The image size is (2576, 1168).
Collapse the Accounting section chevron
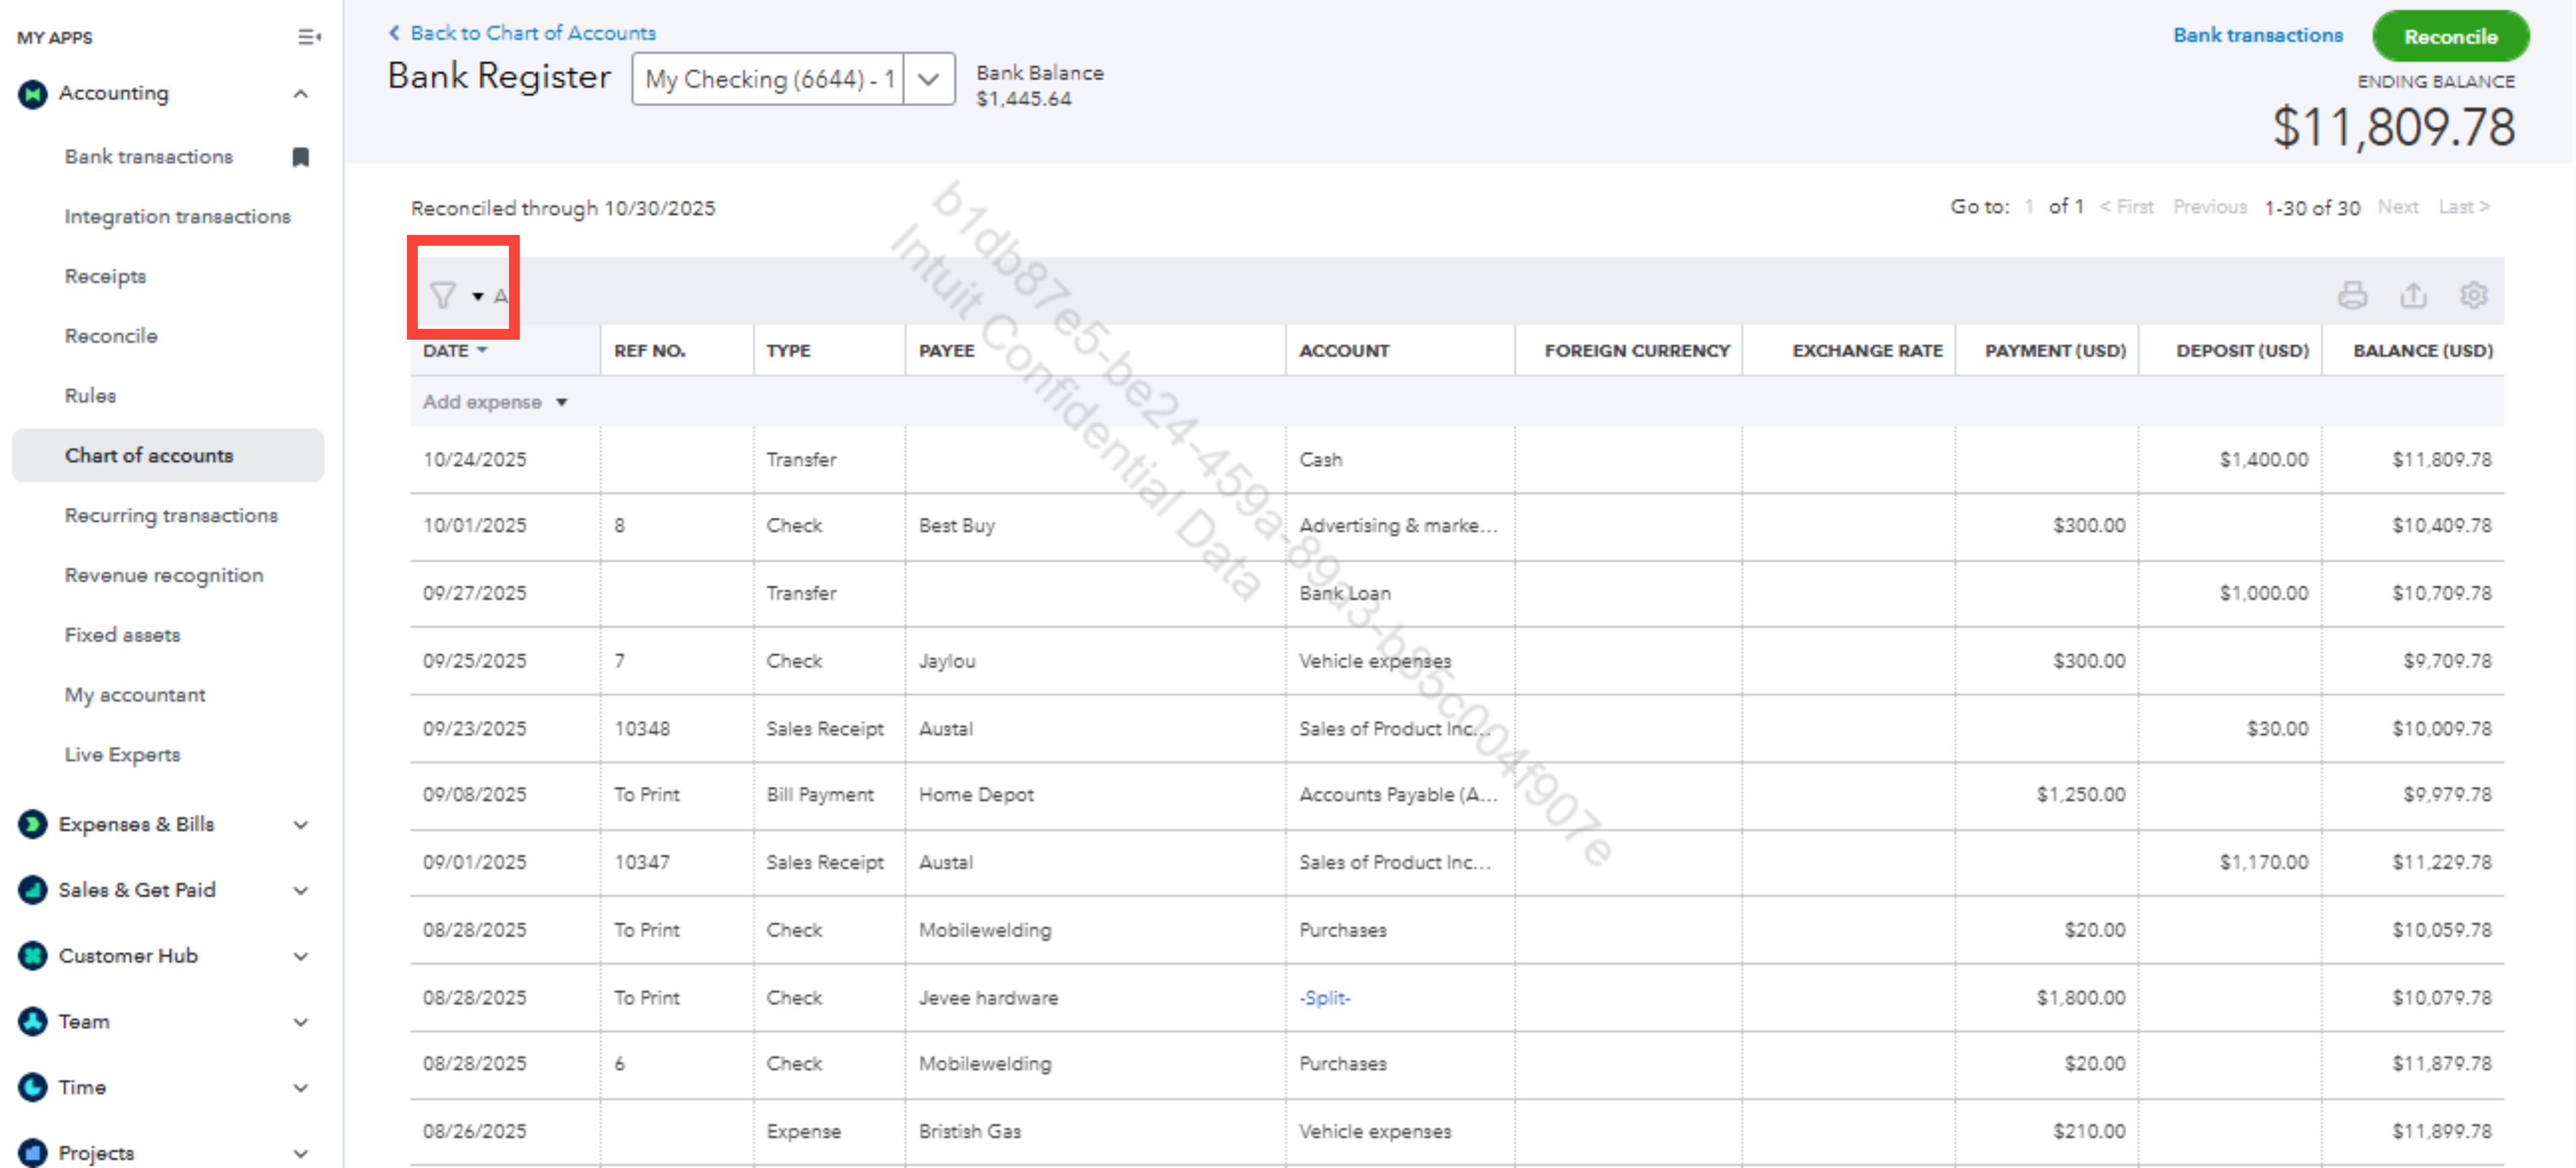pos(300,94)
